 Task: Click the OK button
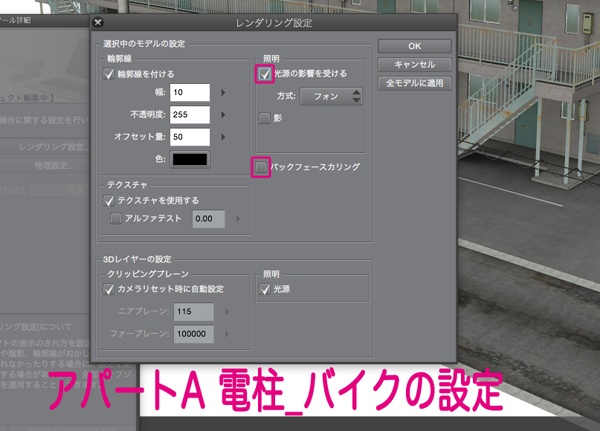coord(414,46)
